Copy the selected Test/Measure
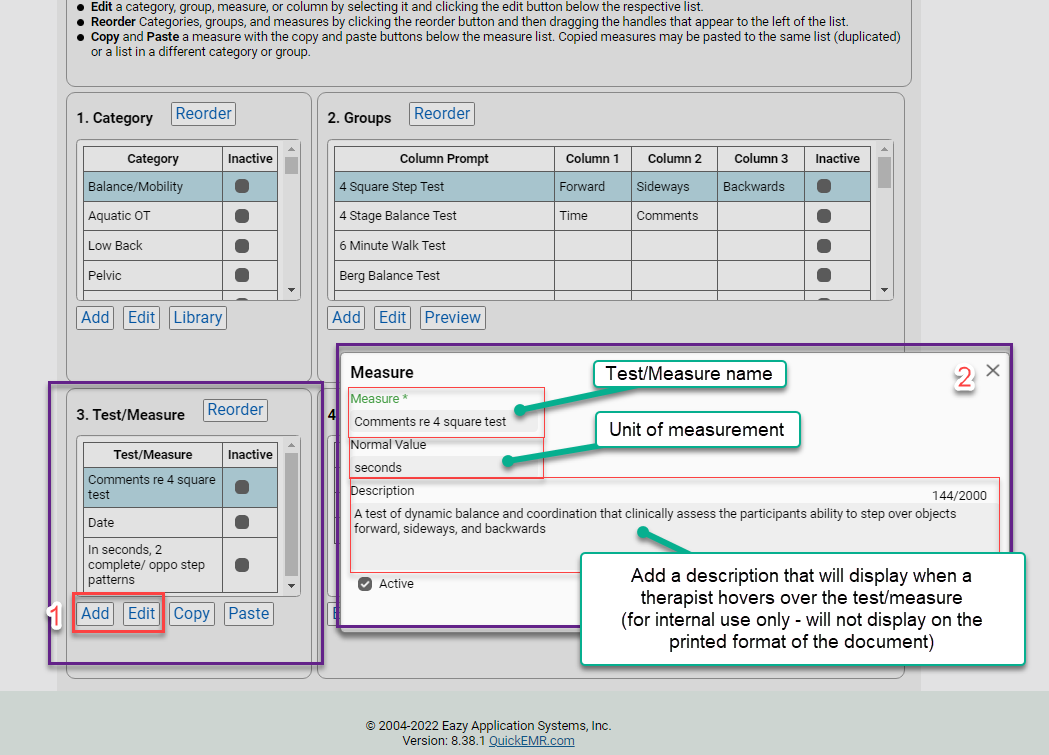The height and width of the screenshot is (755, 1049). tap(191, 614)
